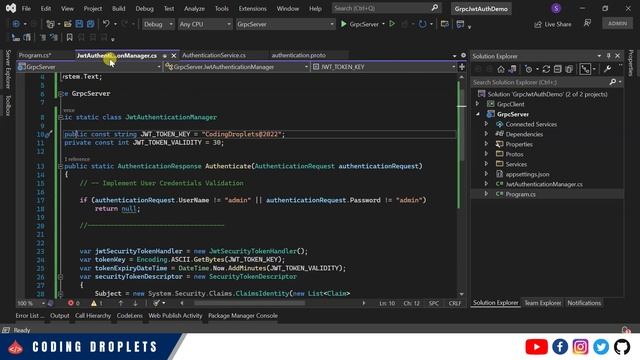This screenshot has height=360, width=640.
Task: Click the Undo arrow icon
Action: coord(106,24)
